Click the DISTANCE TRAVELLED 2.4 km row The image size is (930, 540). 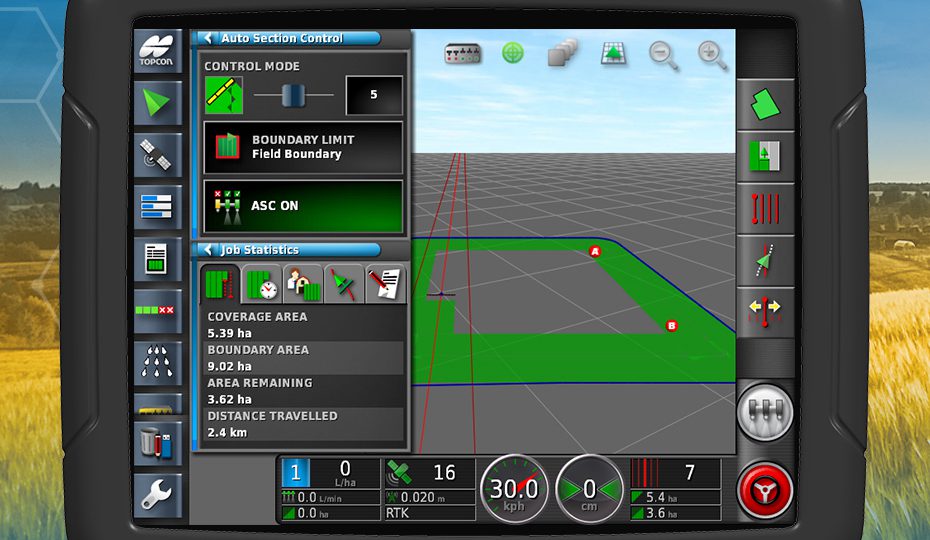303,424
